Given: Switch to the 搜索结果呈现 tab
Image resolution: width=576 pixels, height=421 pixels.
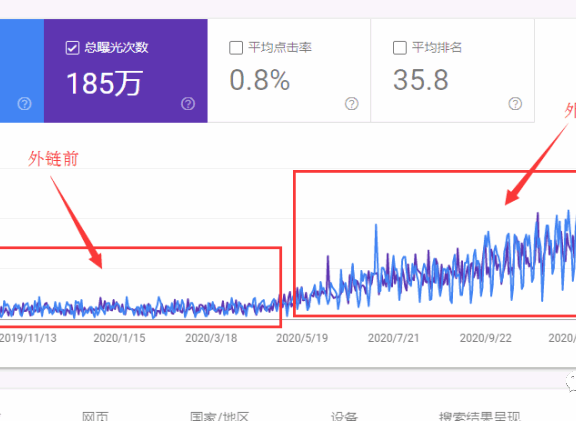Looking at the screenshot, I should tap(480, 416).
